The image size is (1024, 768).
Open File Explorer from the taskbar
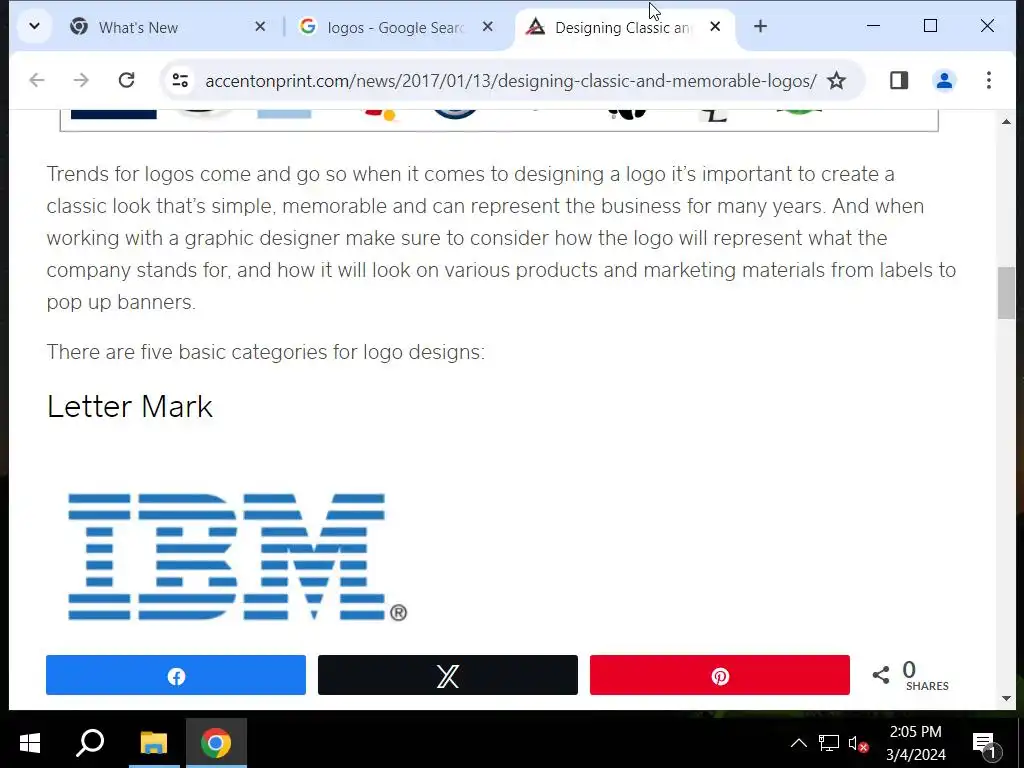pyautogui.click(x=154, y=743)
